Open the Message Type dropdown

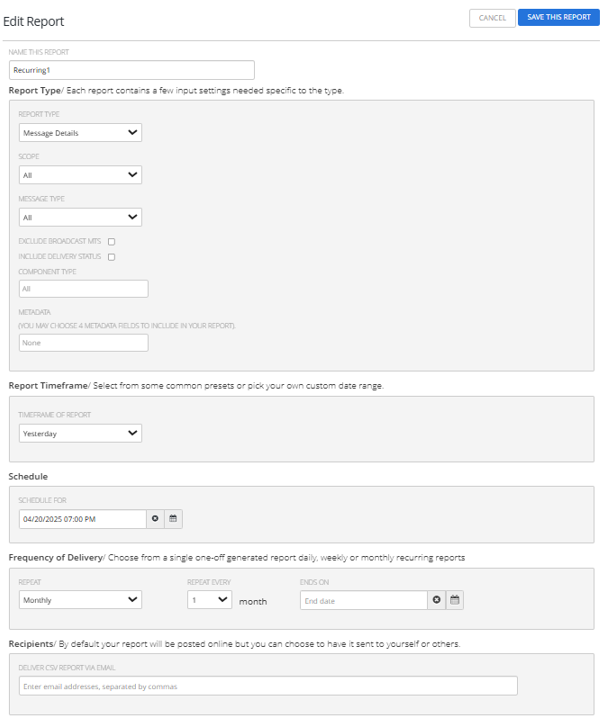80,217
